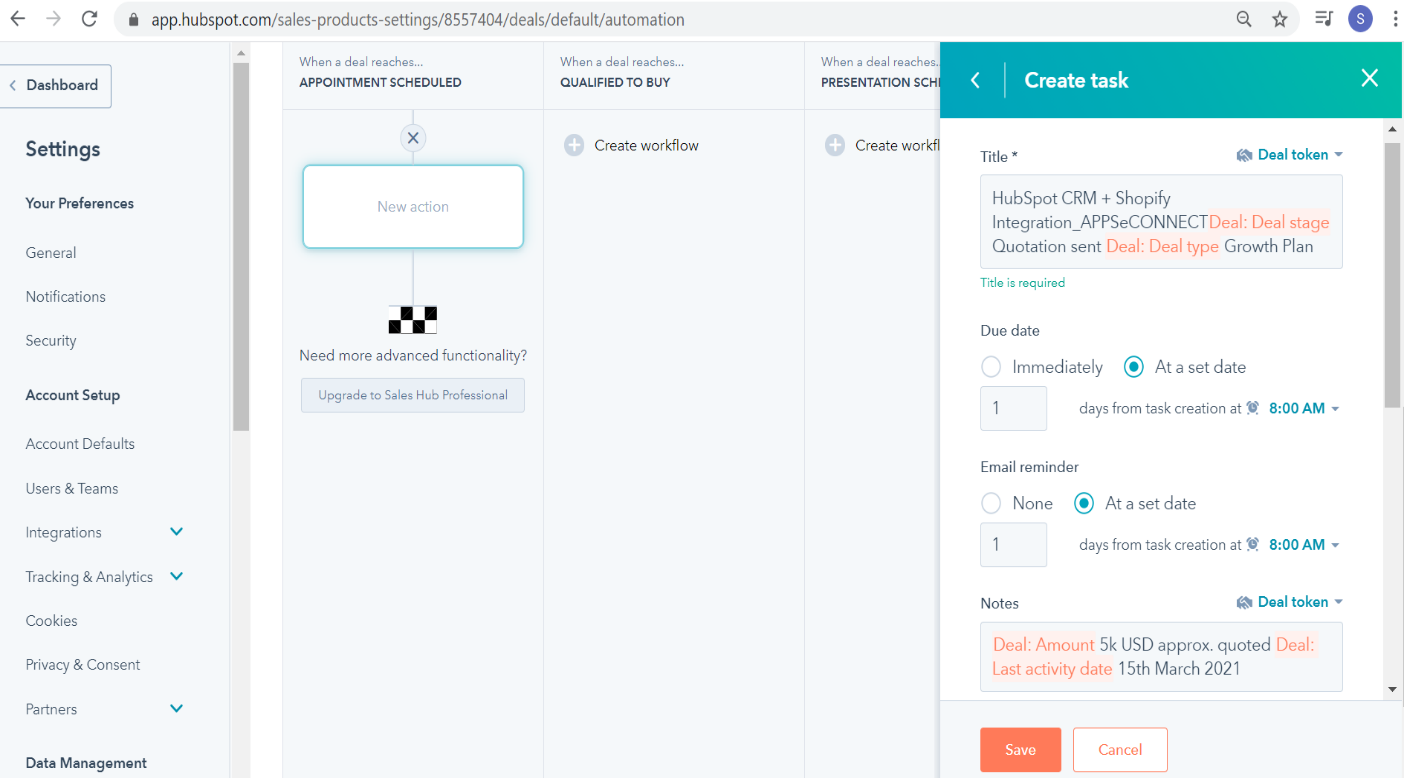Click plus icon under Presentation Scheduled column

click(835, 146)
